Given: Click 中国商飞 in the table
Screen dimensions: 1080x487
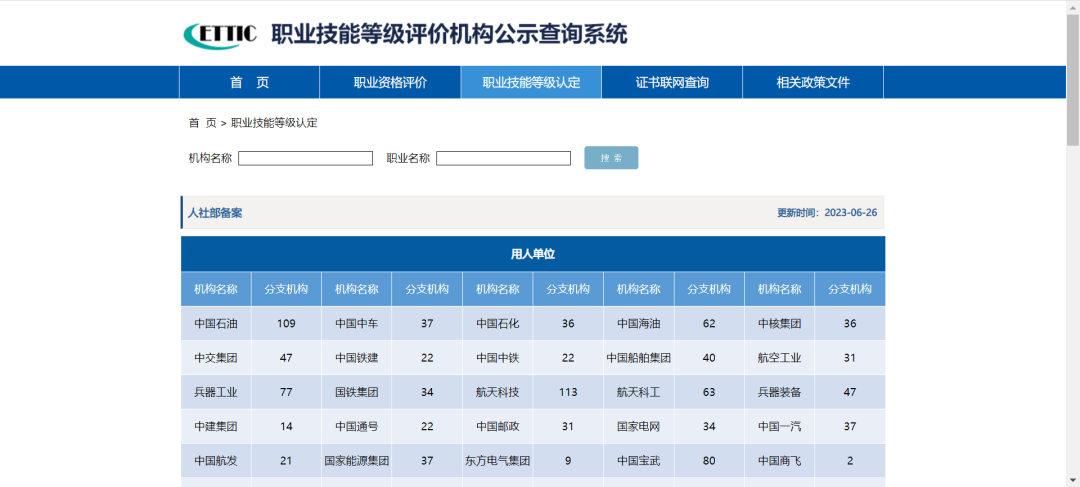Looking at the screenshot, I should pos(780,461).
